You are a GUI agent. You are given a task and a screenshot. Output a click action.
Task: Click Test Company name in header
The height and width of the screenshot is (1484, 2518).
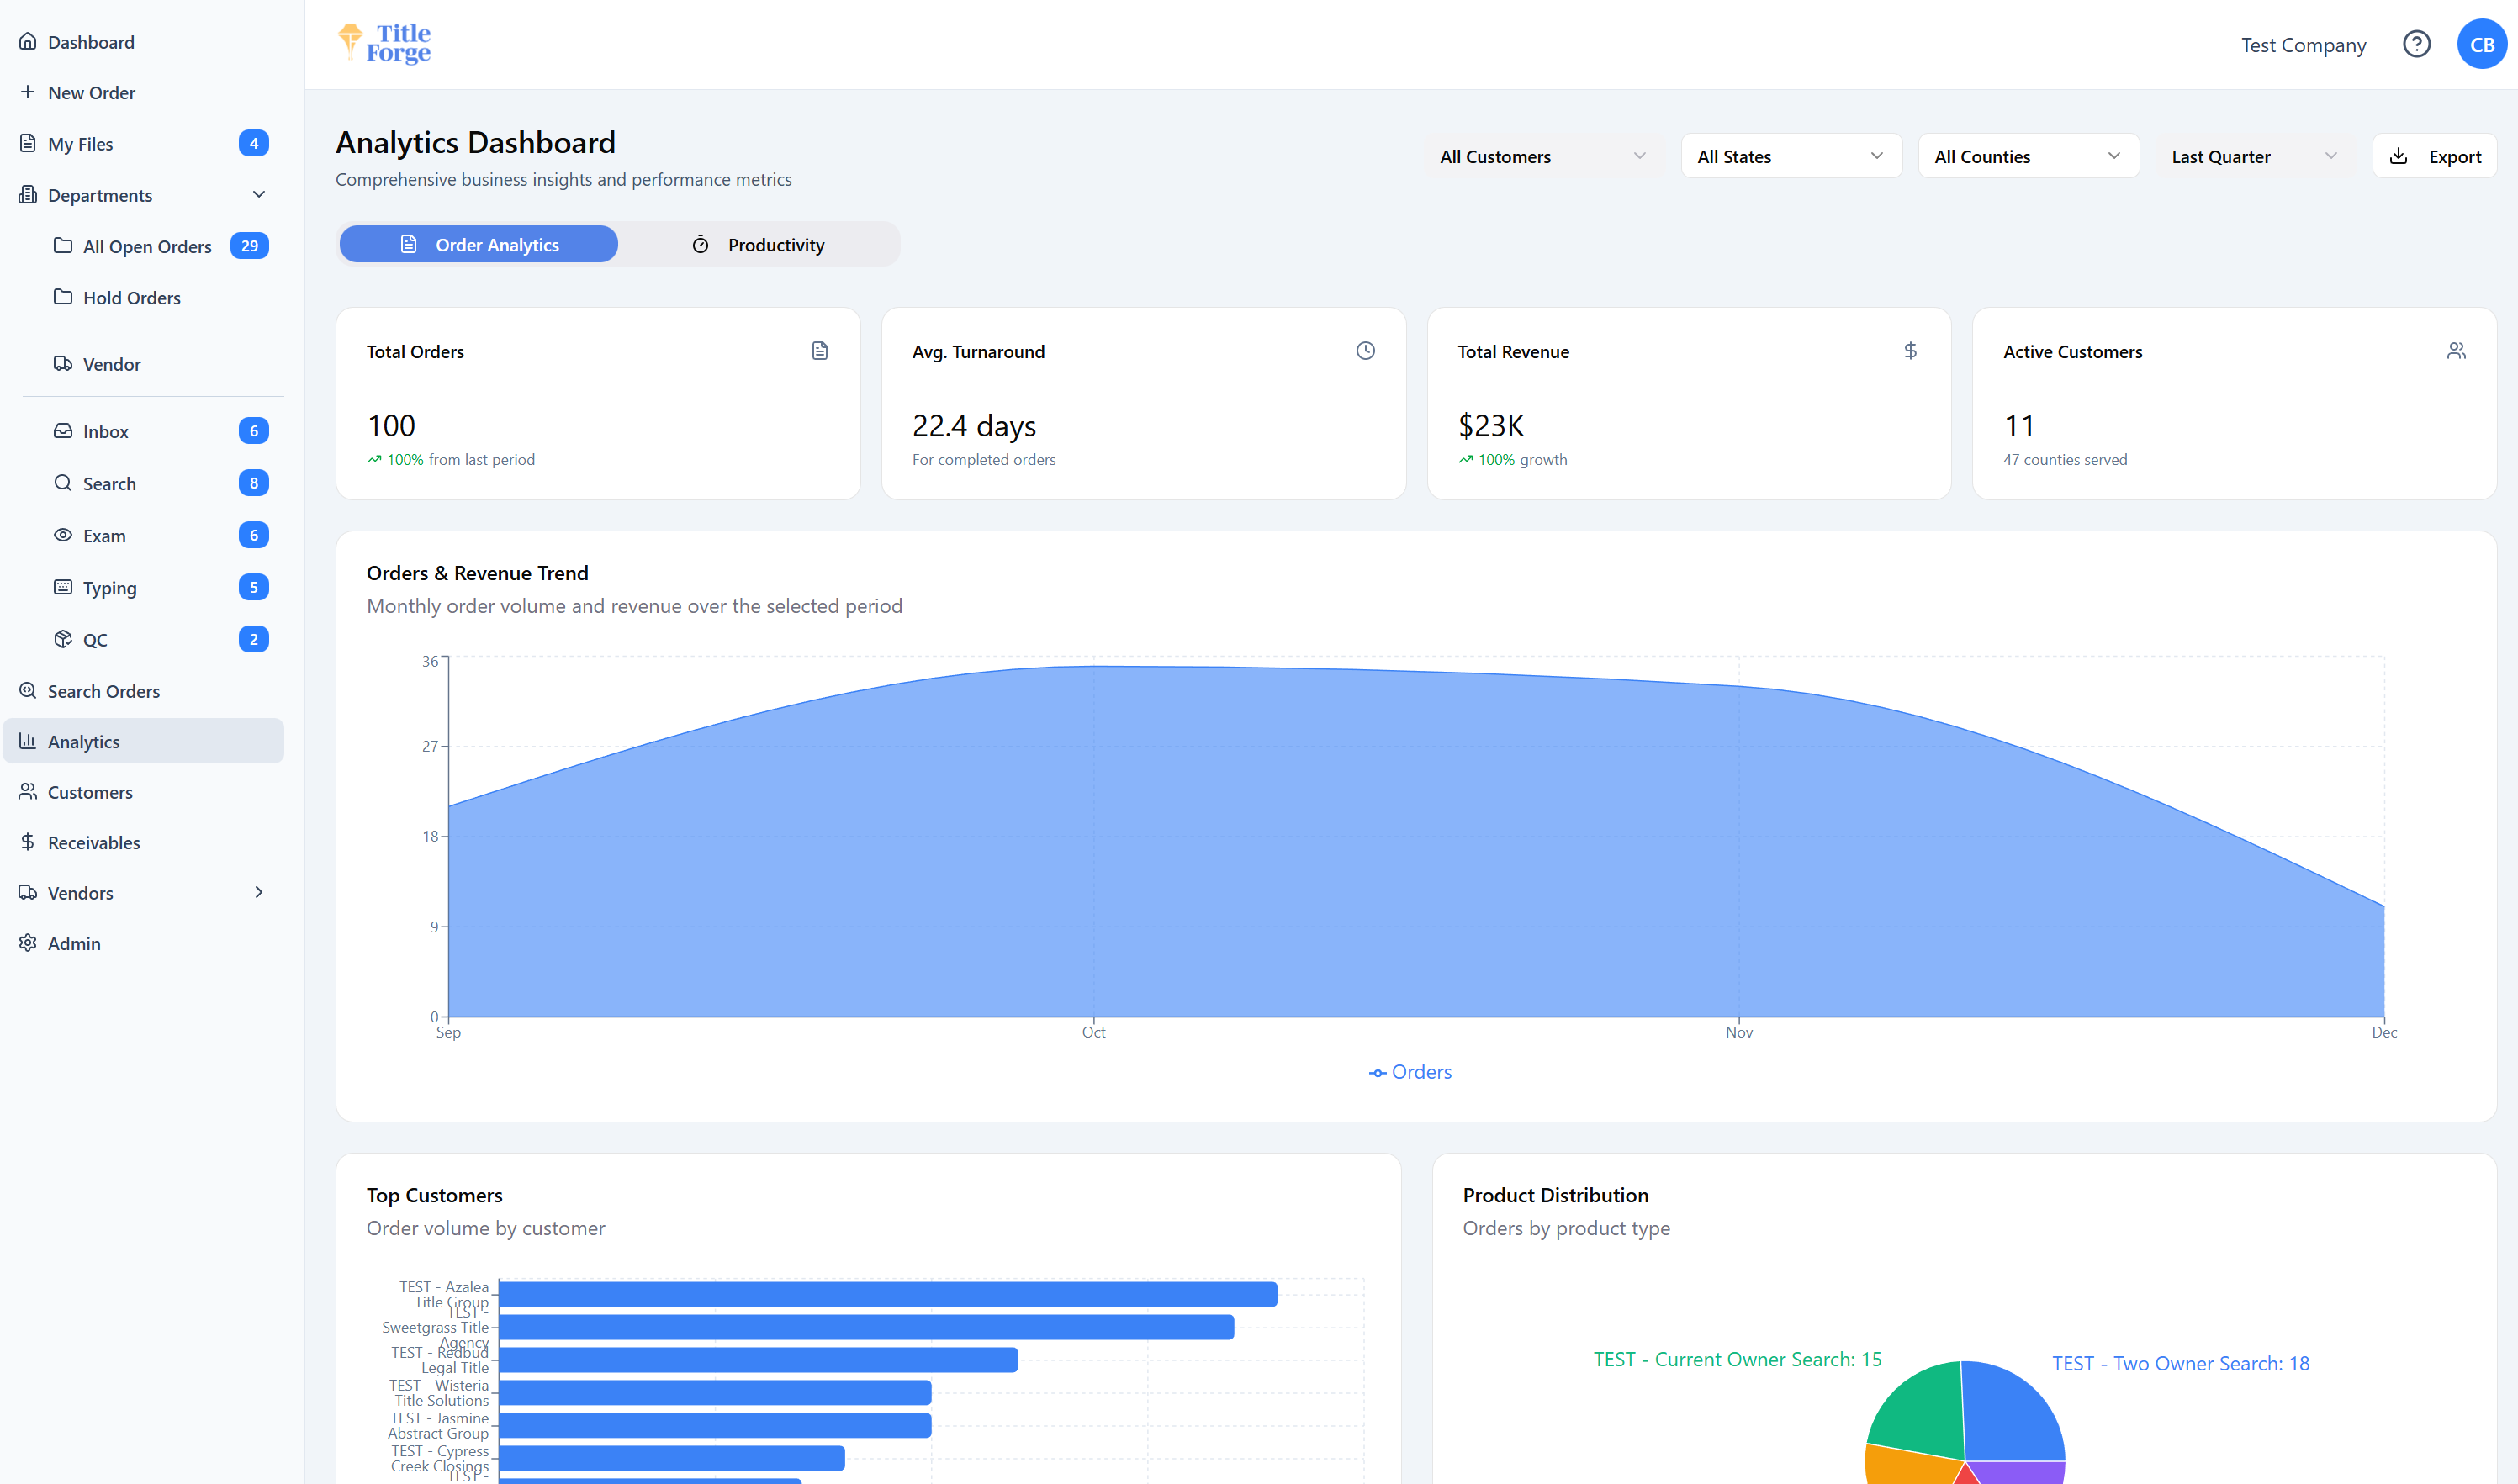(x=2303, y=45)
